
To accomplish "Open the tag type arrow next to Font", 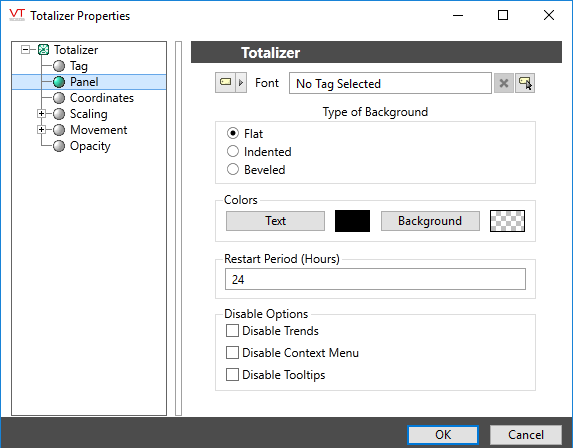I will pyautogui.click(x=241, y=83).
